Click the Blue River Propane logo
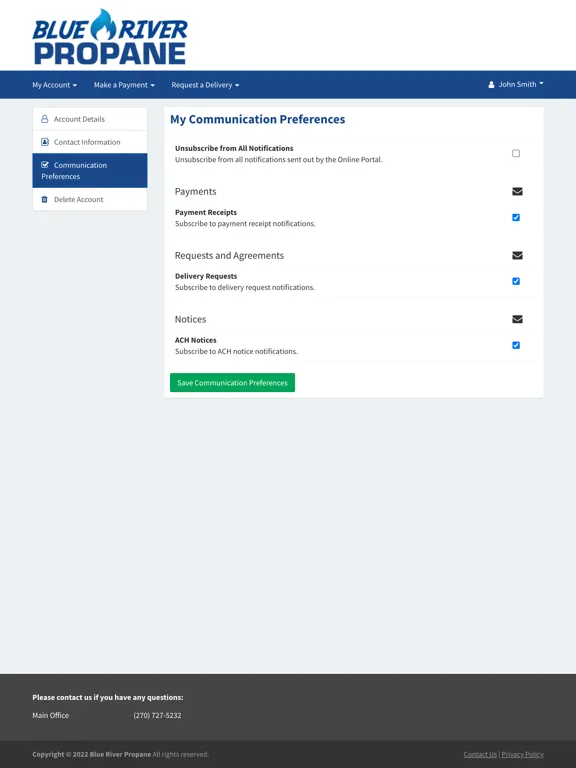576x768 pixels. click(110, 37)
